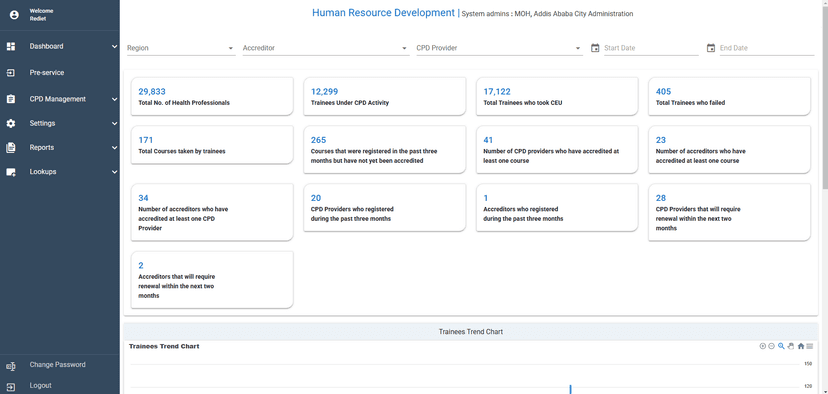This screenshot has width=828, height=394.
Task: Expand the Reports submenu chevron
Action: point(115,148)
